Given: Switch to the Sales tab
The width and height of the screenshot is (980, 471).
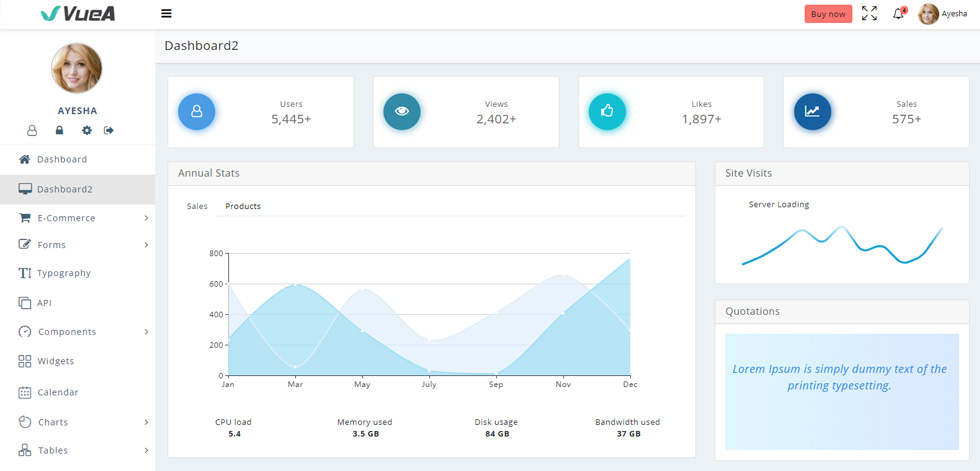Looking at the screenshot, I should click(197, 206).
